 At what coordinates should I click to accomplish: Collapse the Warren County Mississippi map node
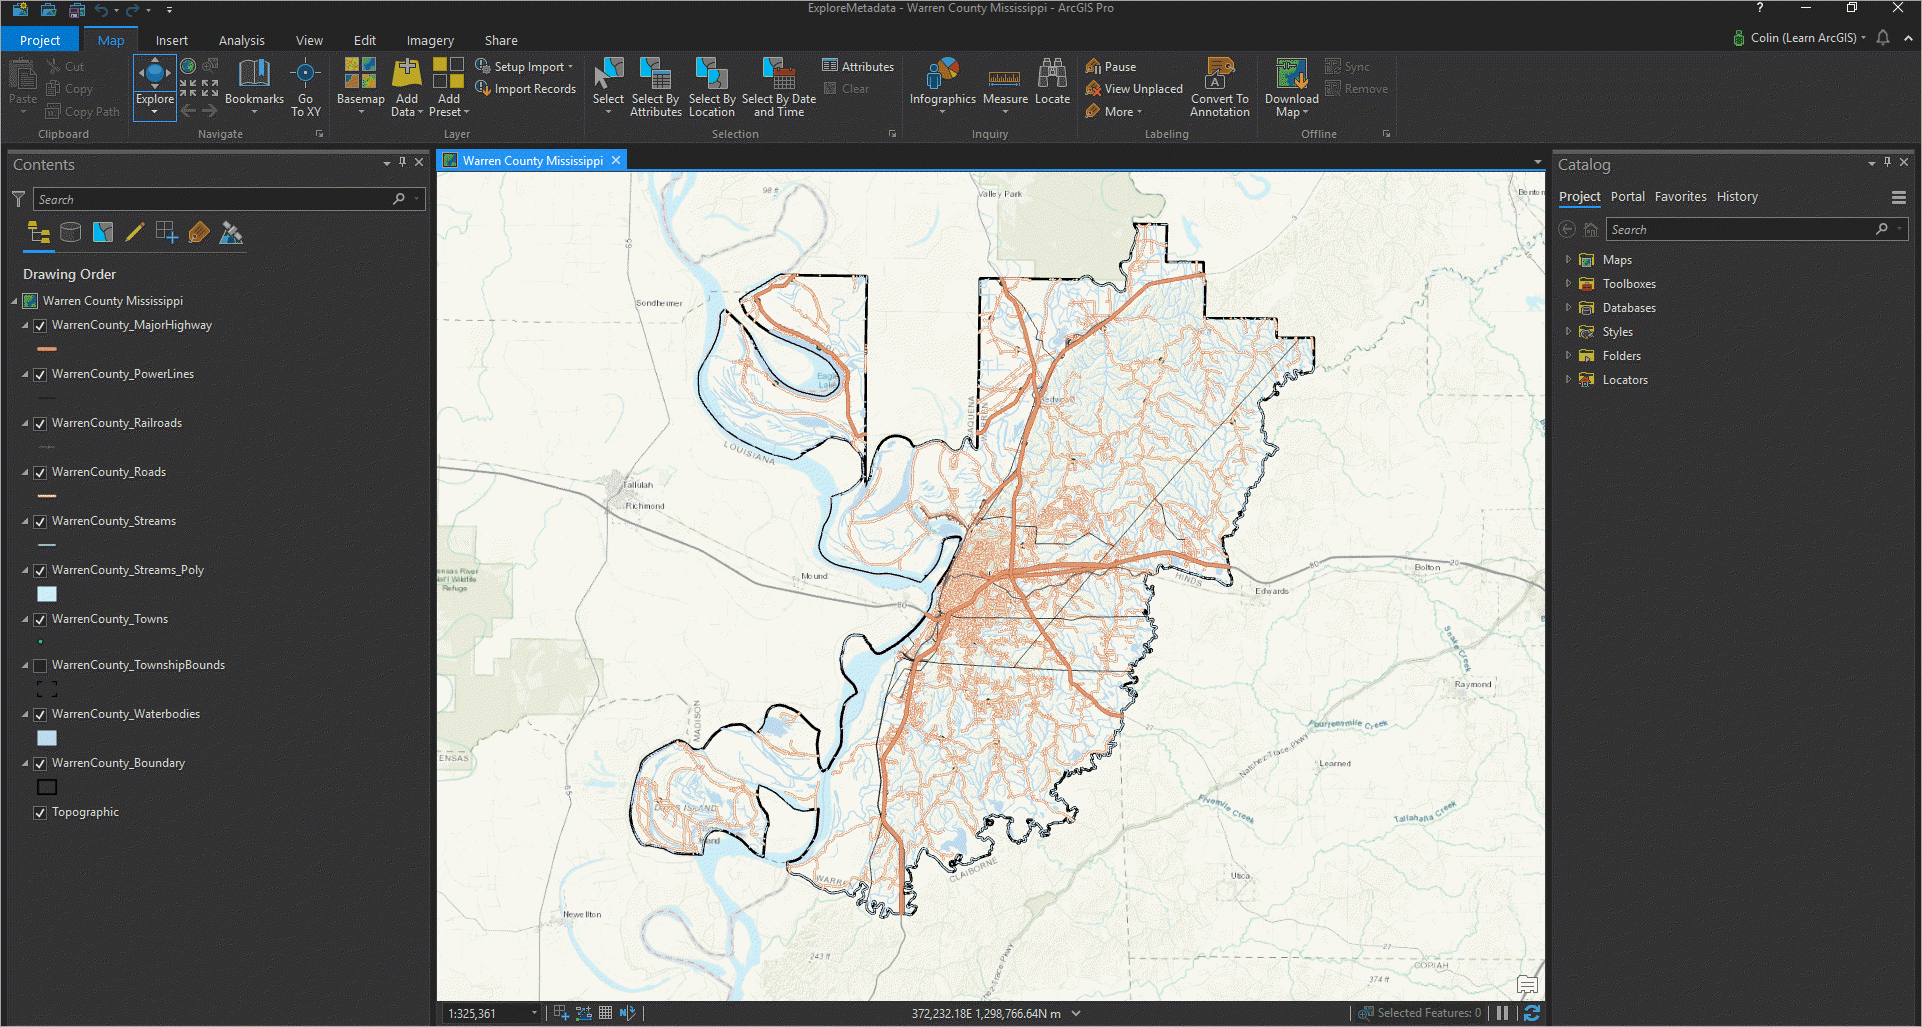14,301
